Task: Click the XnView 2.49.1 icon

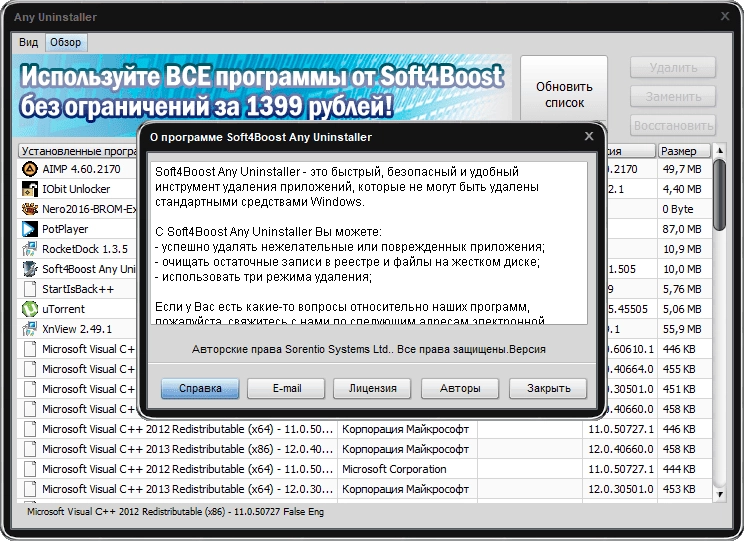Action: pos(30,329)
